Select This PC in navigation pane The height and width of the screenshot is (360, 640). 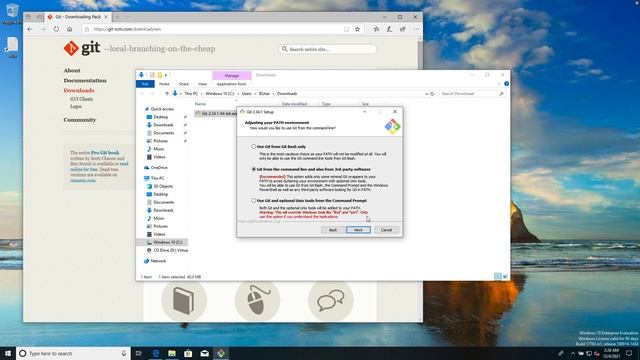(157, 178)
